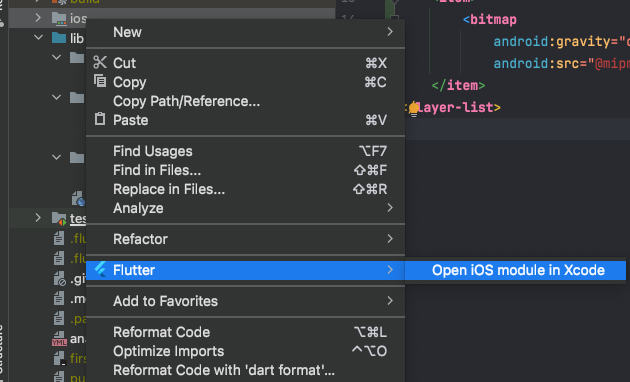Open Find in Files
The width and height of the screenshot is (630, 382).
tap(245, 170)
